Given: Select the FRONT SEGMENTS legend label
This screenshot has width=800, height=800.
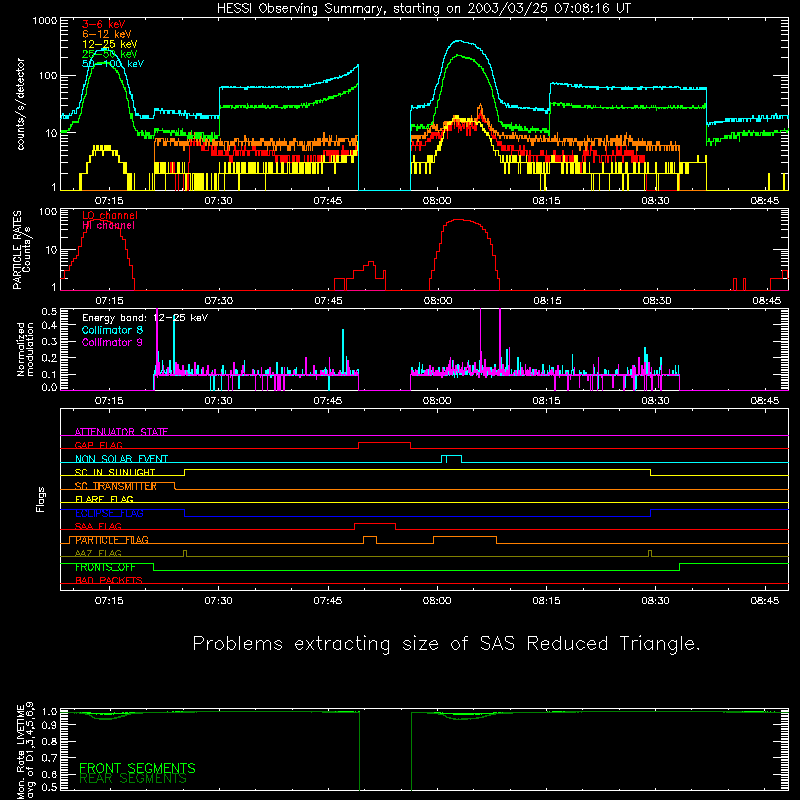Looking at the screenshot, I should 137,768.
